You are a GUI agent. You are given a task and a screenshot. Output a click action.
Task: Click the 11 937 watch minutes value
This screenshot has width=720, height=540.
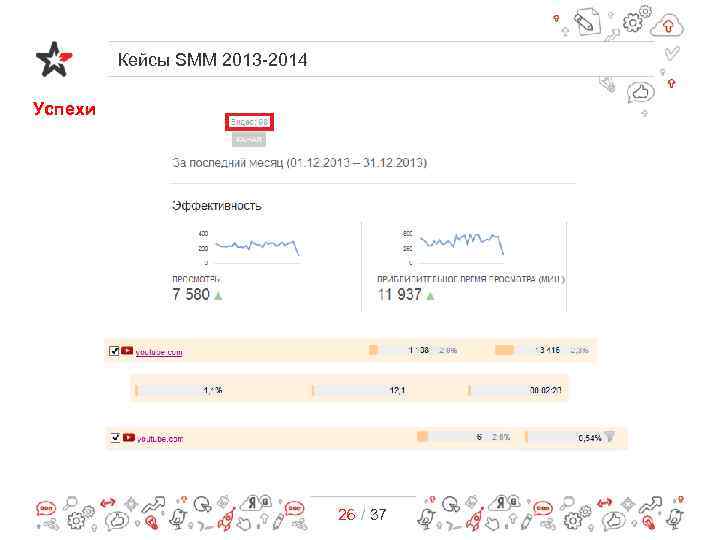[x=399, y=294]
